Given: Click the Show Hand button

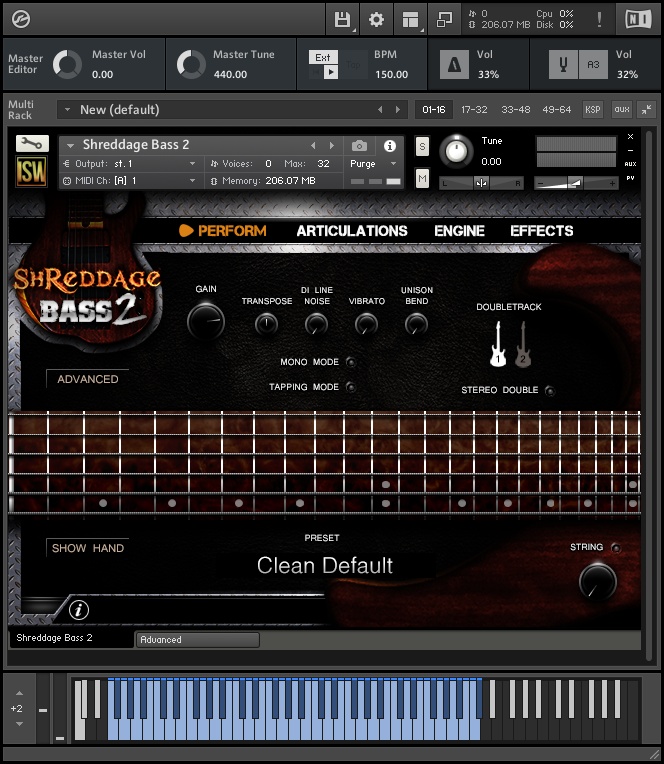Looking at the screenshot, I should pyautogui.click(x=88, y=548).
